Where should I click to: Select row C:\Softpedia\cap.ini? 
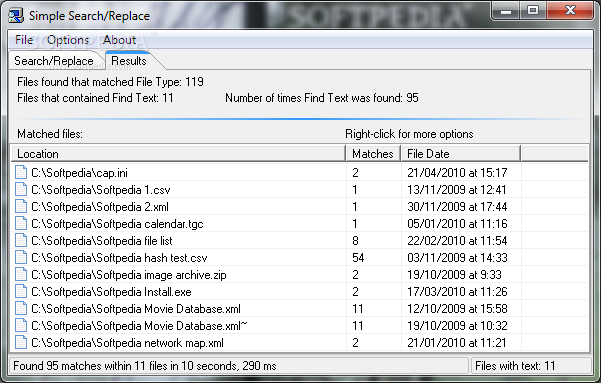point(300,173)
